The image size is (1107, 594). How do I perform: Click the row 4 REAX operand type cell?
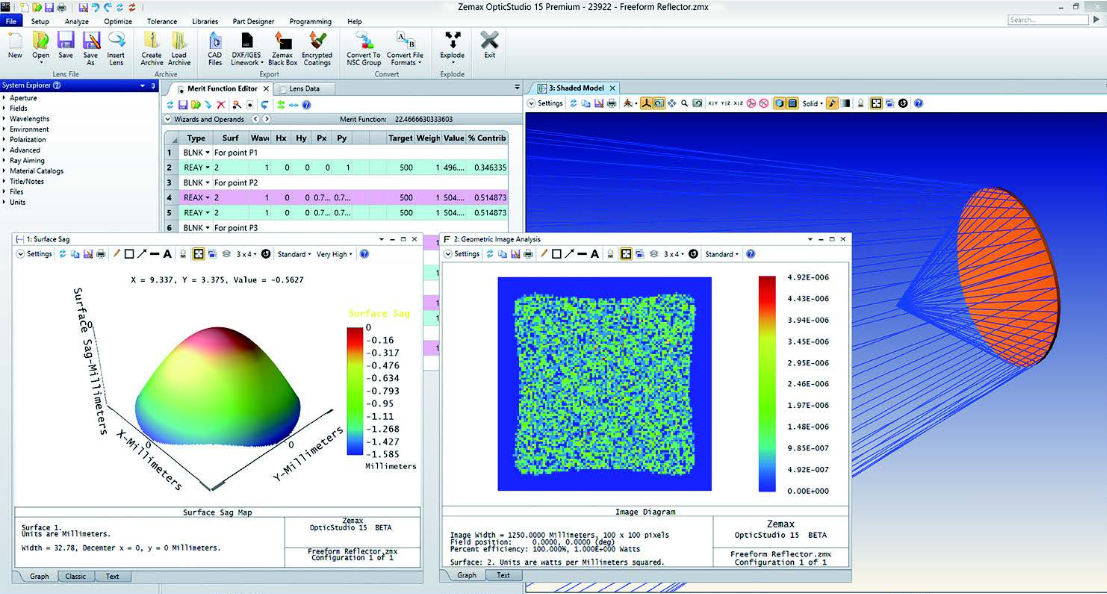click(x=196, y=198)
